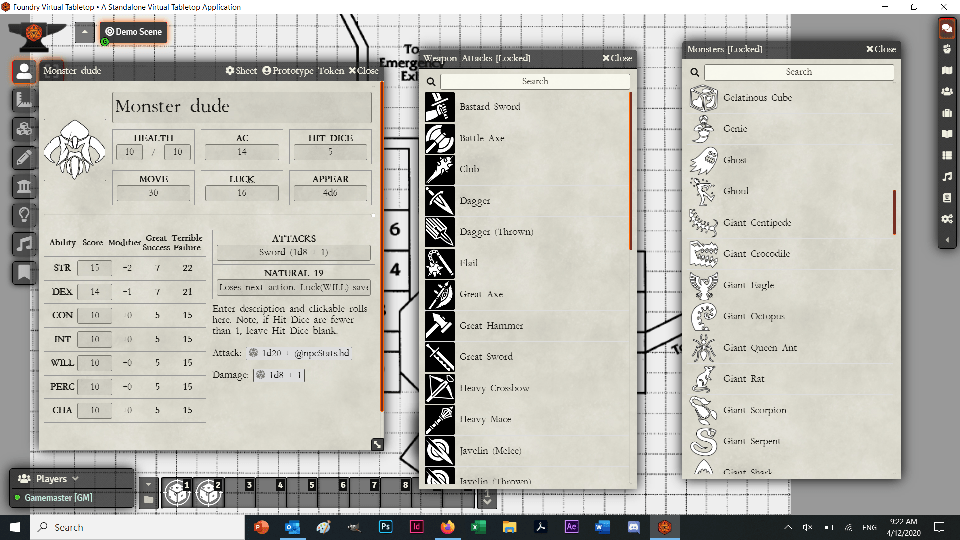Screen dimensions: 960x540
Task: Collapse the right sidebar with arrow
Action: click(946, 241)
